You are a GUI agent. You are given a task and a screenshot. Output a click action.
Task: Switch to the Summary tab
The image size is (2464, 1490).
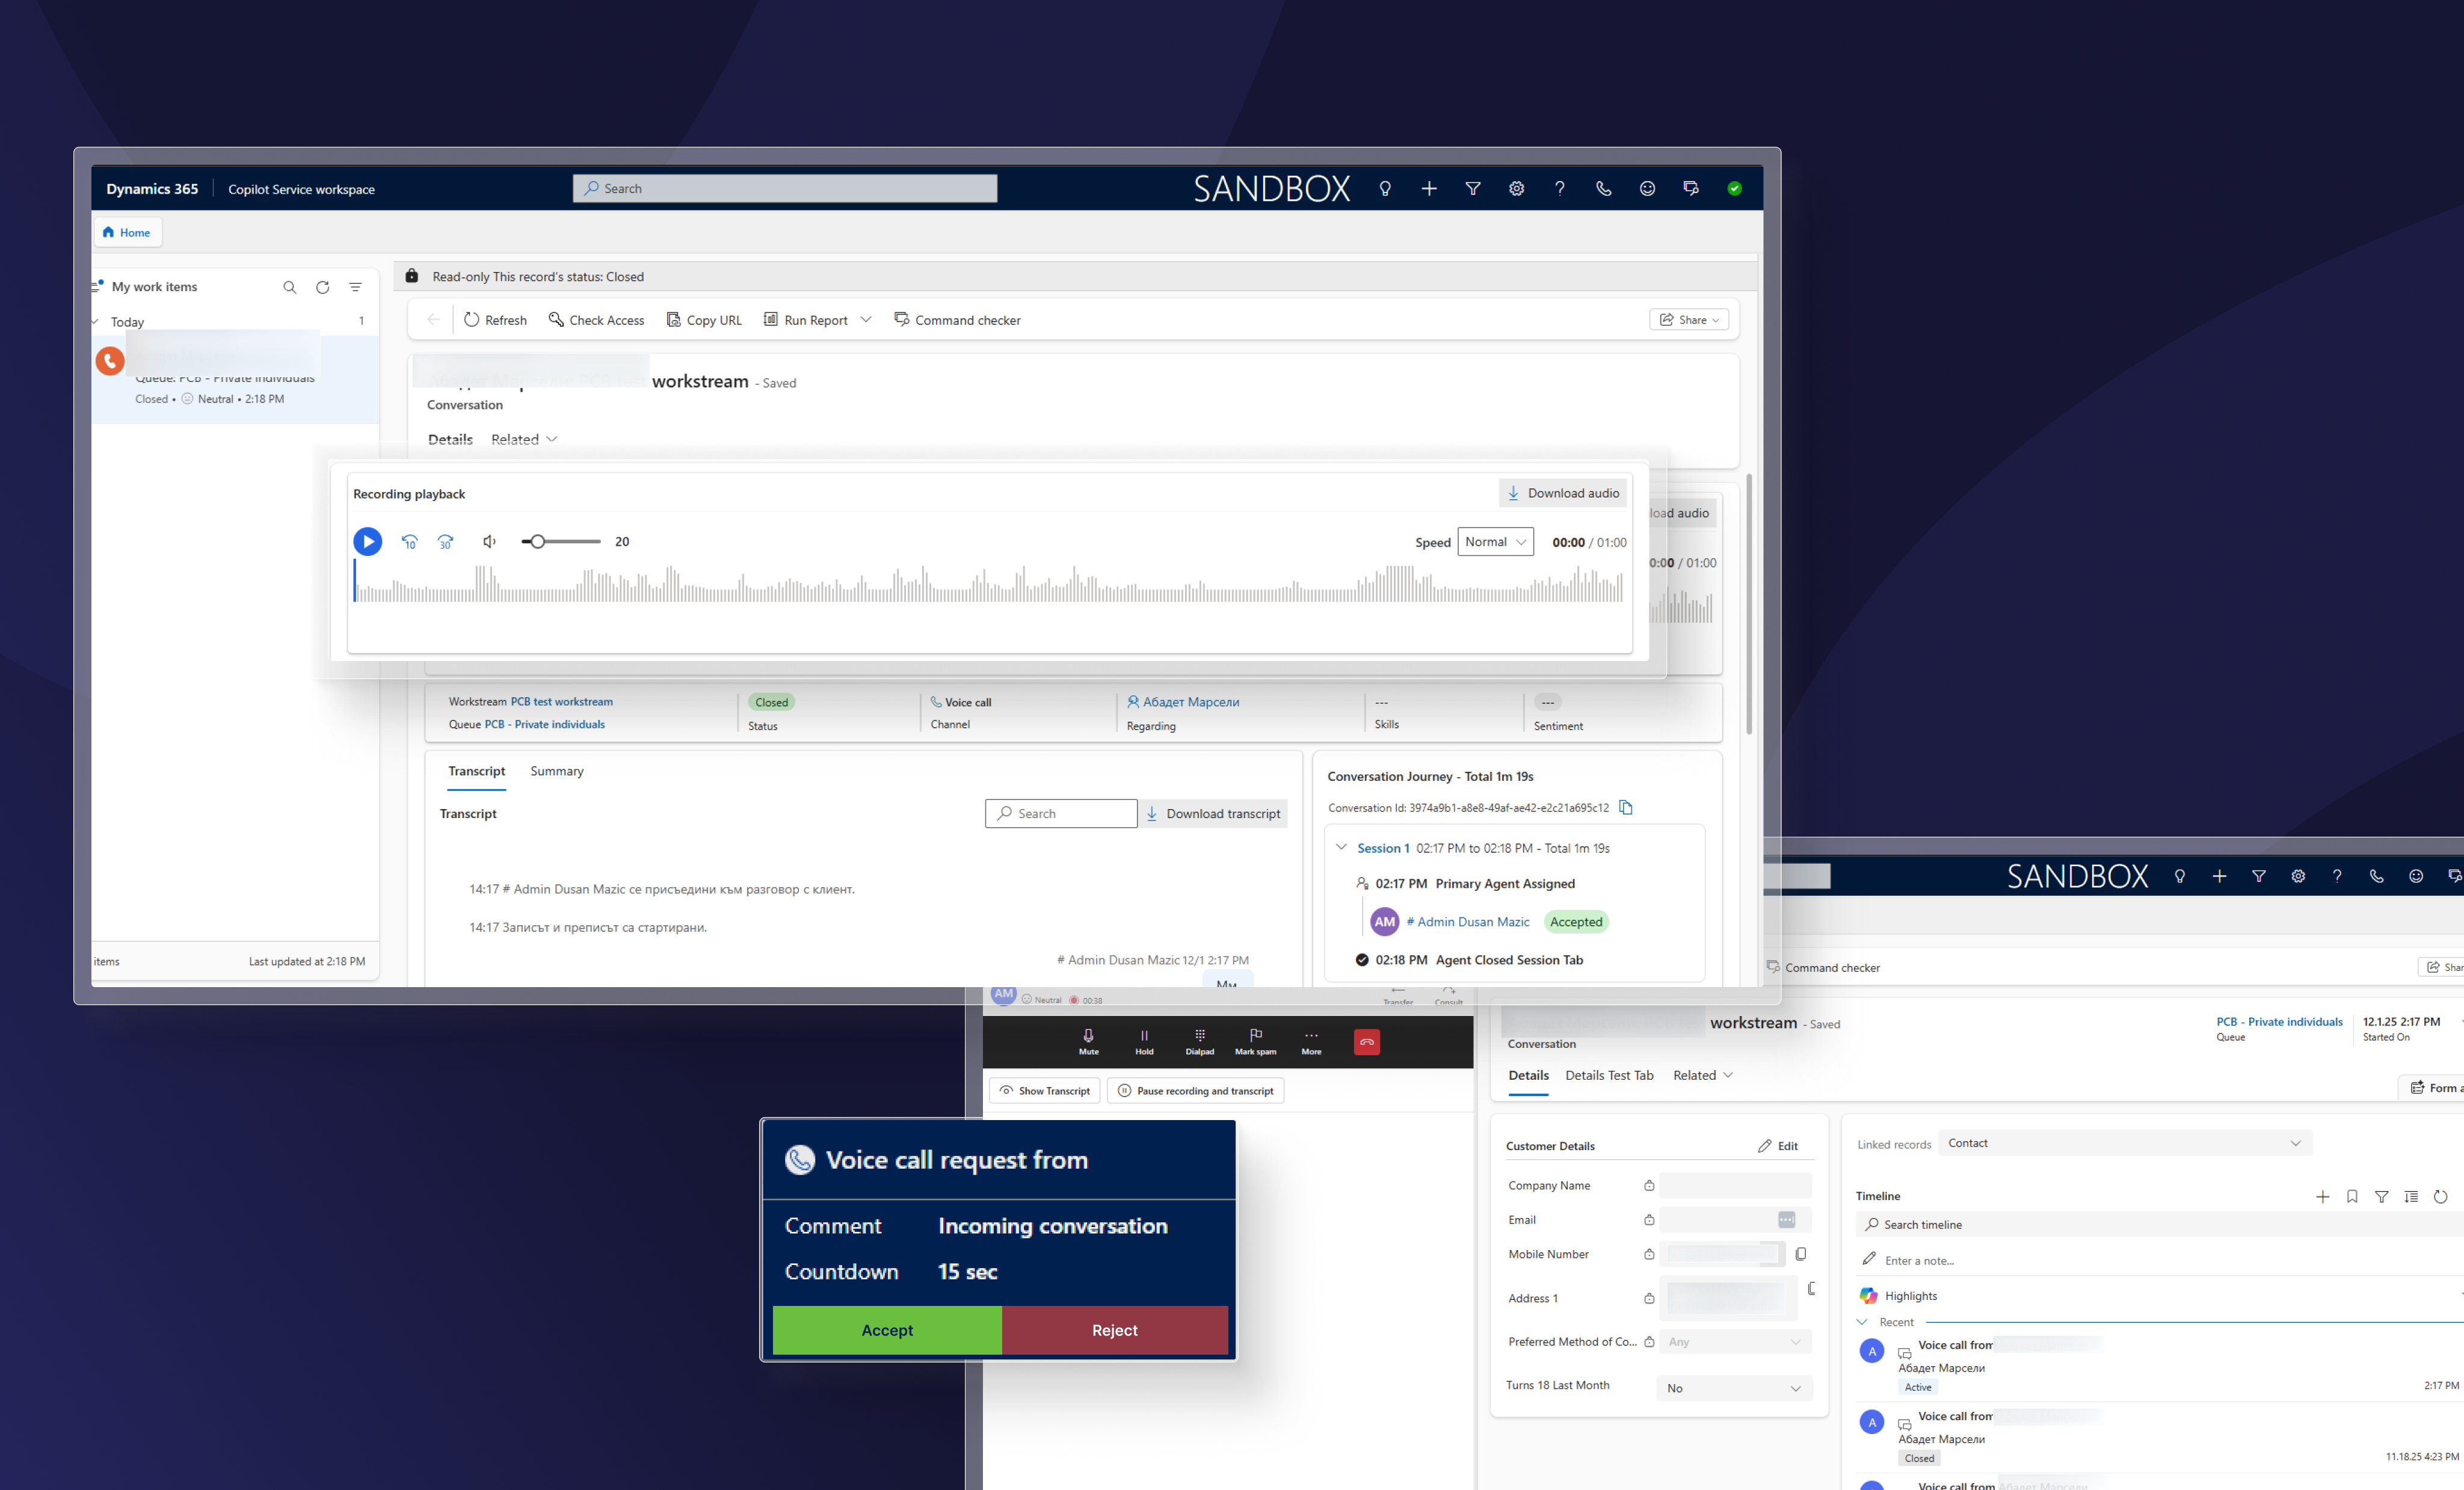pyautogui.click(x=556, y=771)
